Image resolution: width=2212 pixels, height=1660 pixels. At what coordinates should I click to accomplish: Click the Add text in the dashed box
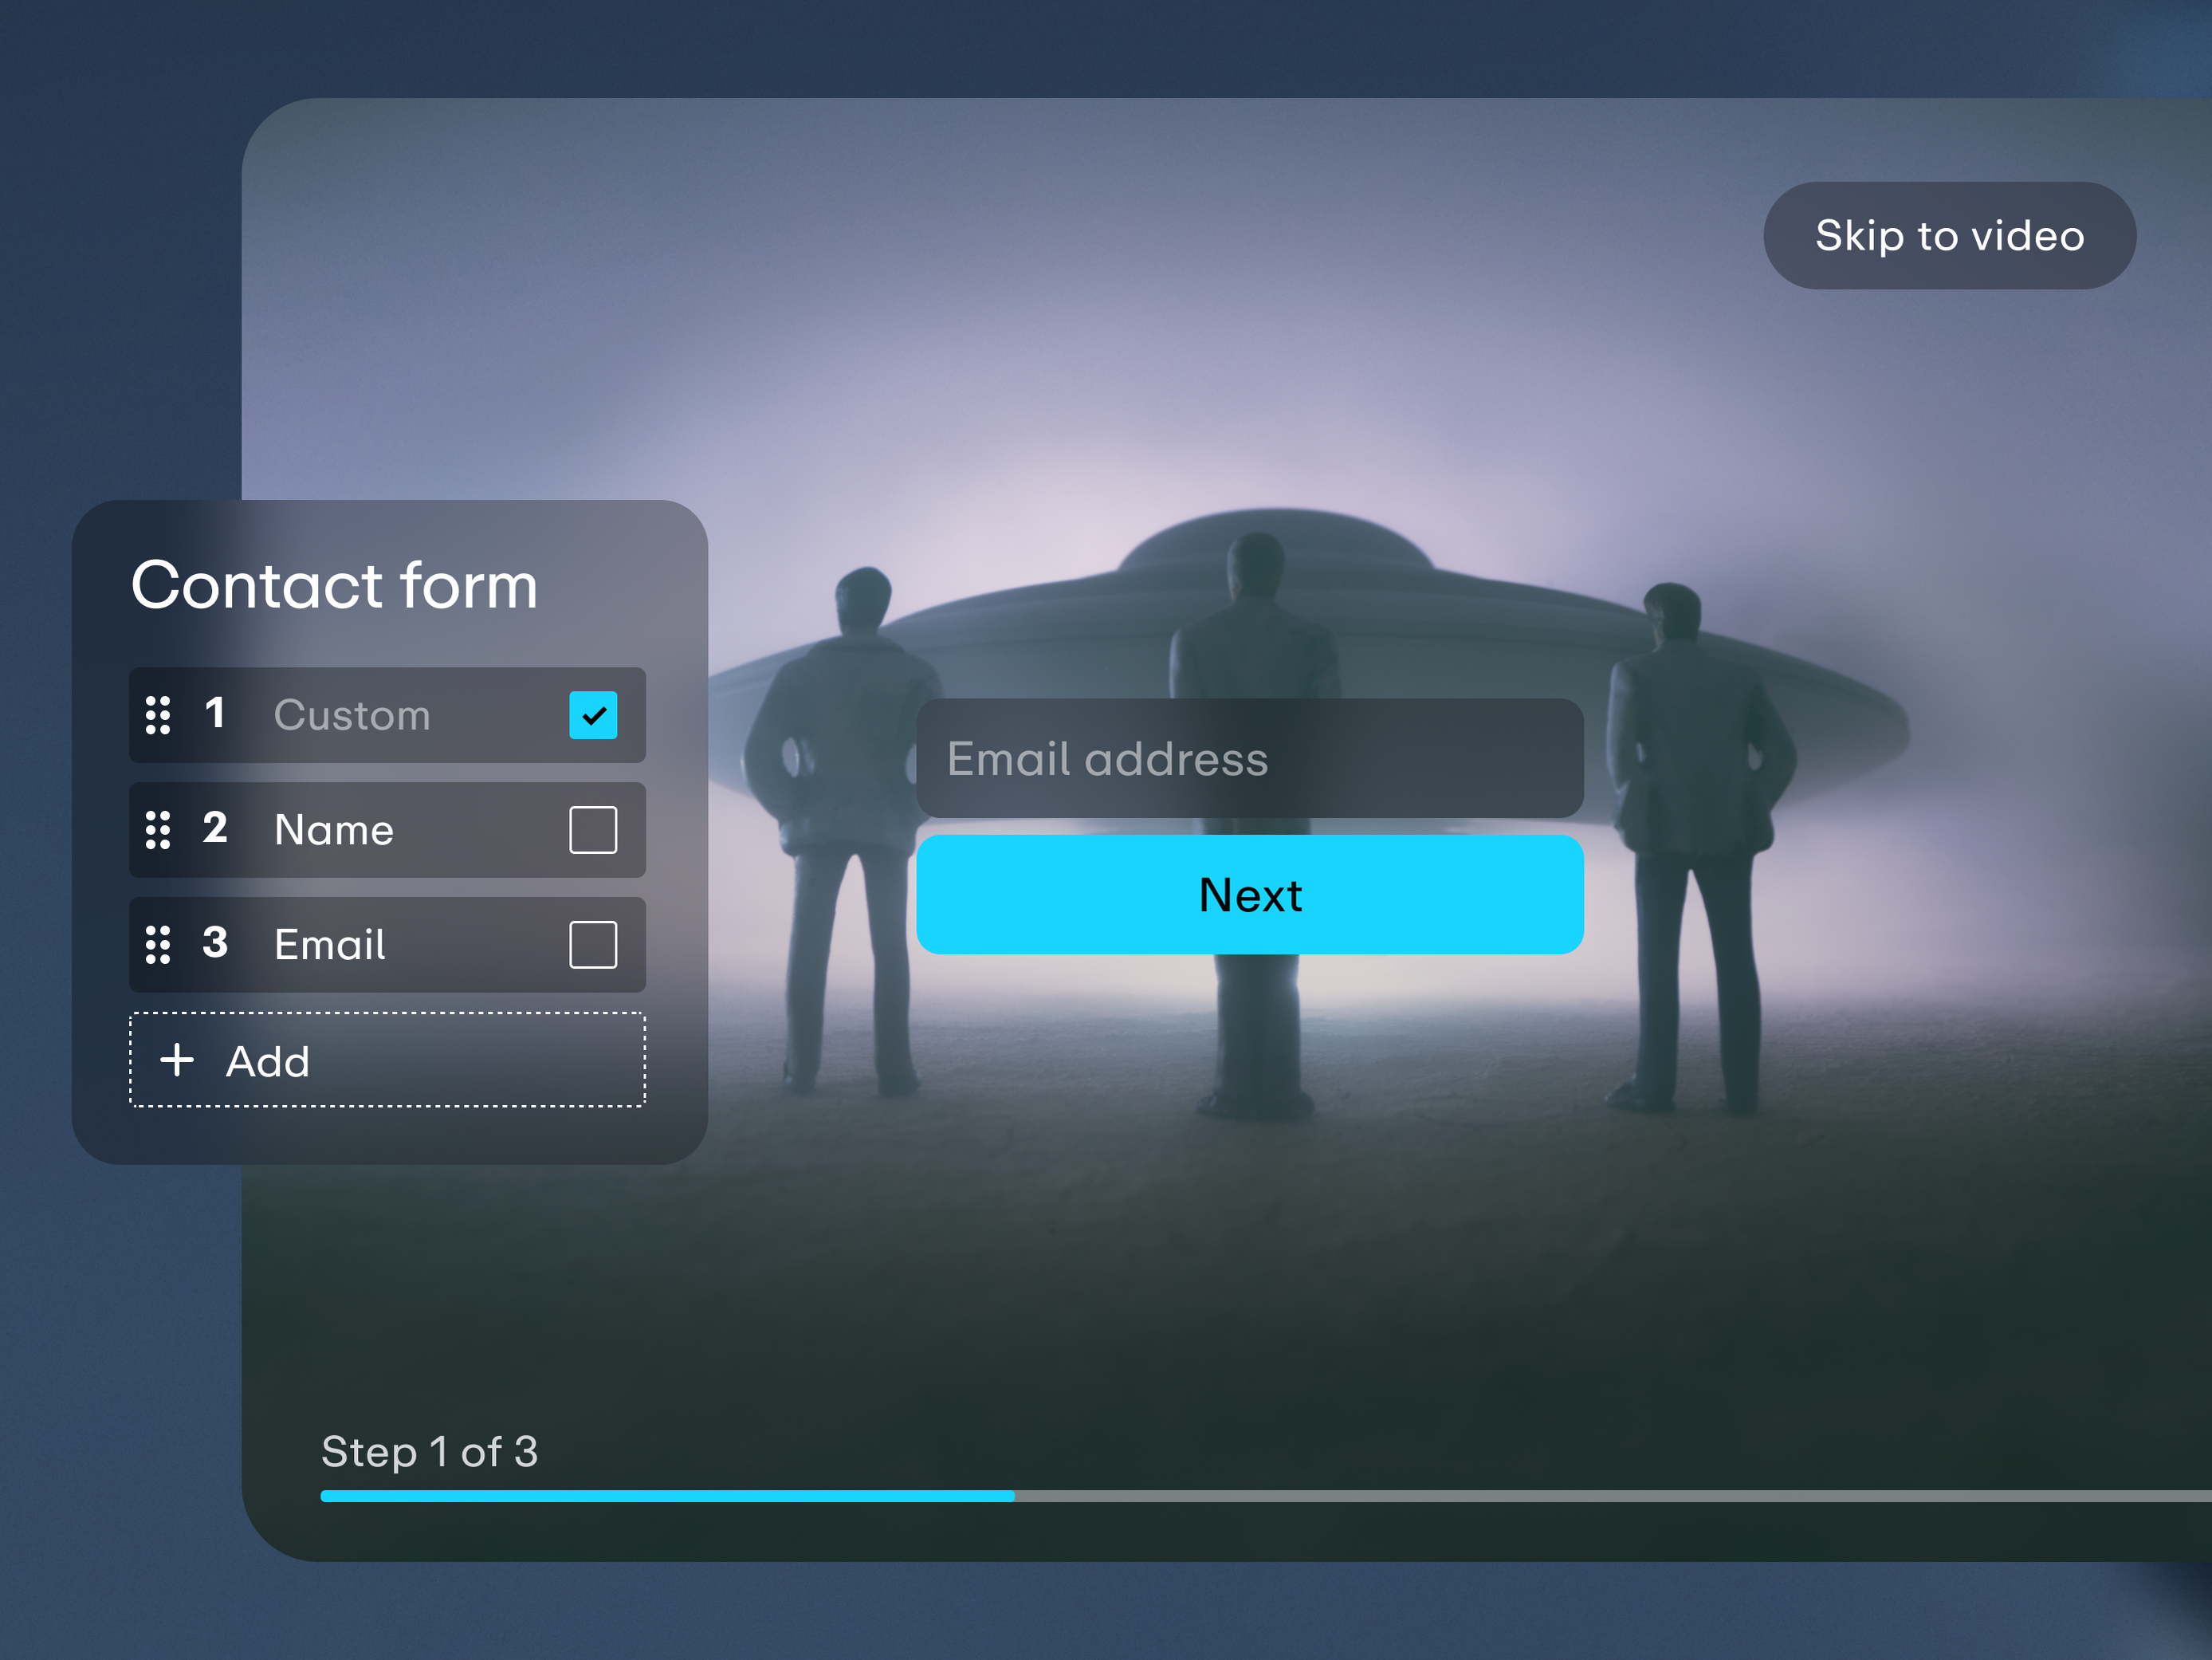coord(268,1062)
